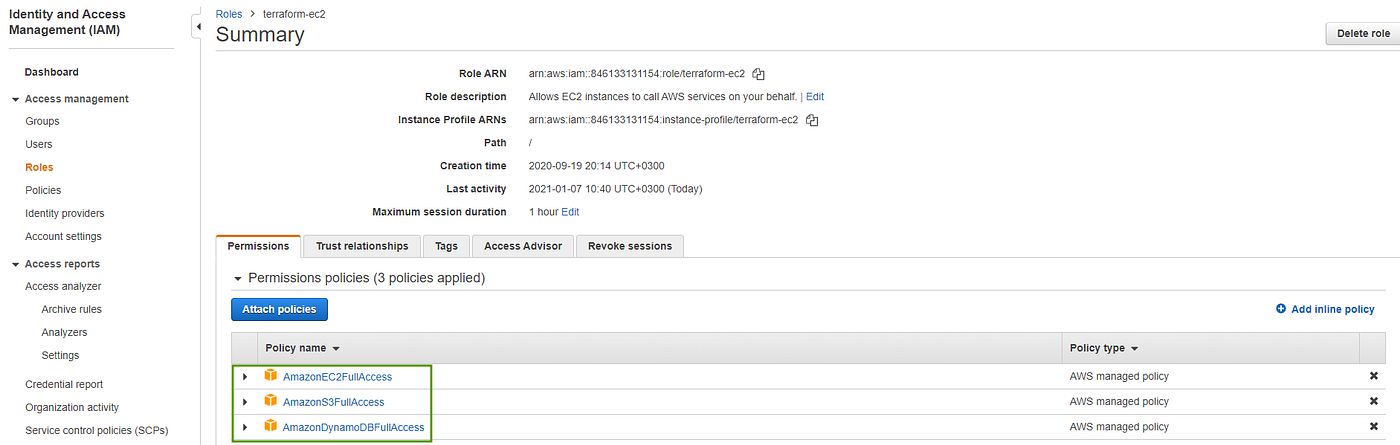Click the Delete role button
This screenshot has height=445, width=1400.
pyautogui.click(x=1362, y=33)
